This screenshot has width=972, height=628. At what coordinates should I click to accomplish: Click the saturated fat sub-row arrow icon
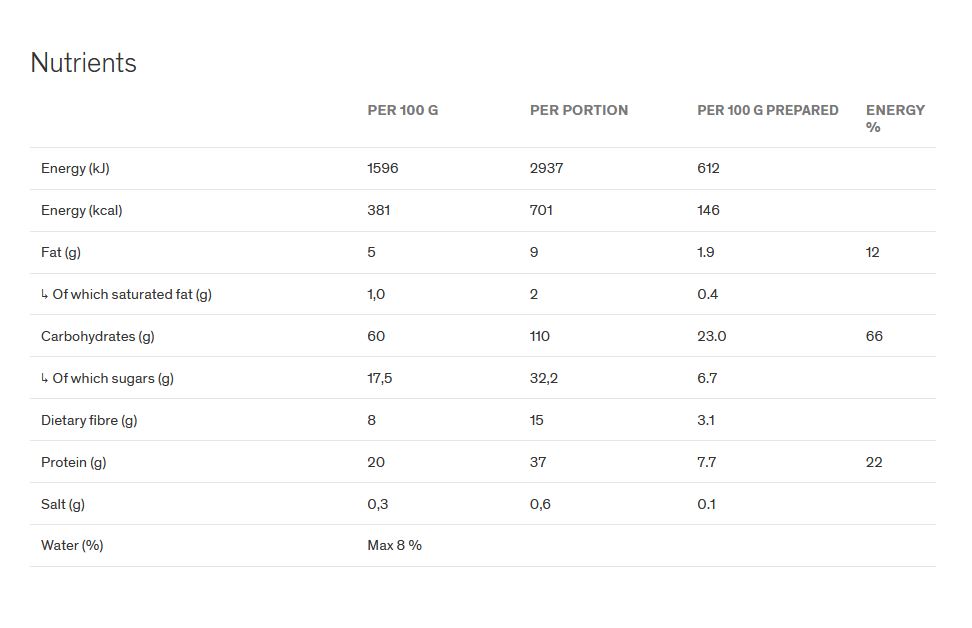pos(45,294)
